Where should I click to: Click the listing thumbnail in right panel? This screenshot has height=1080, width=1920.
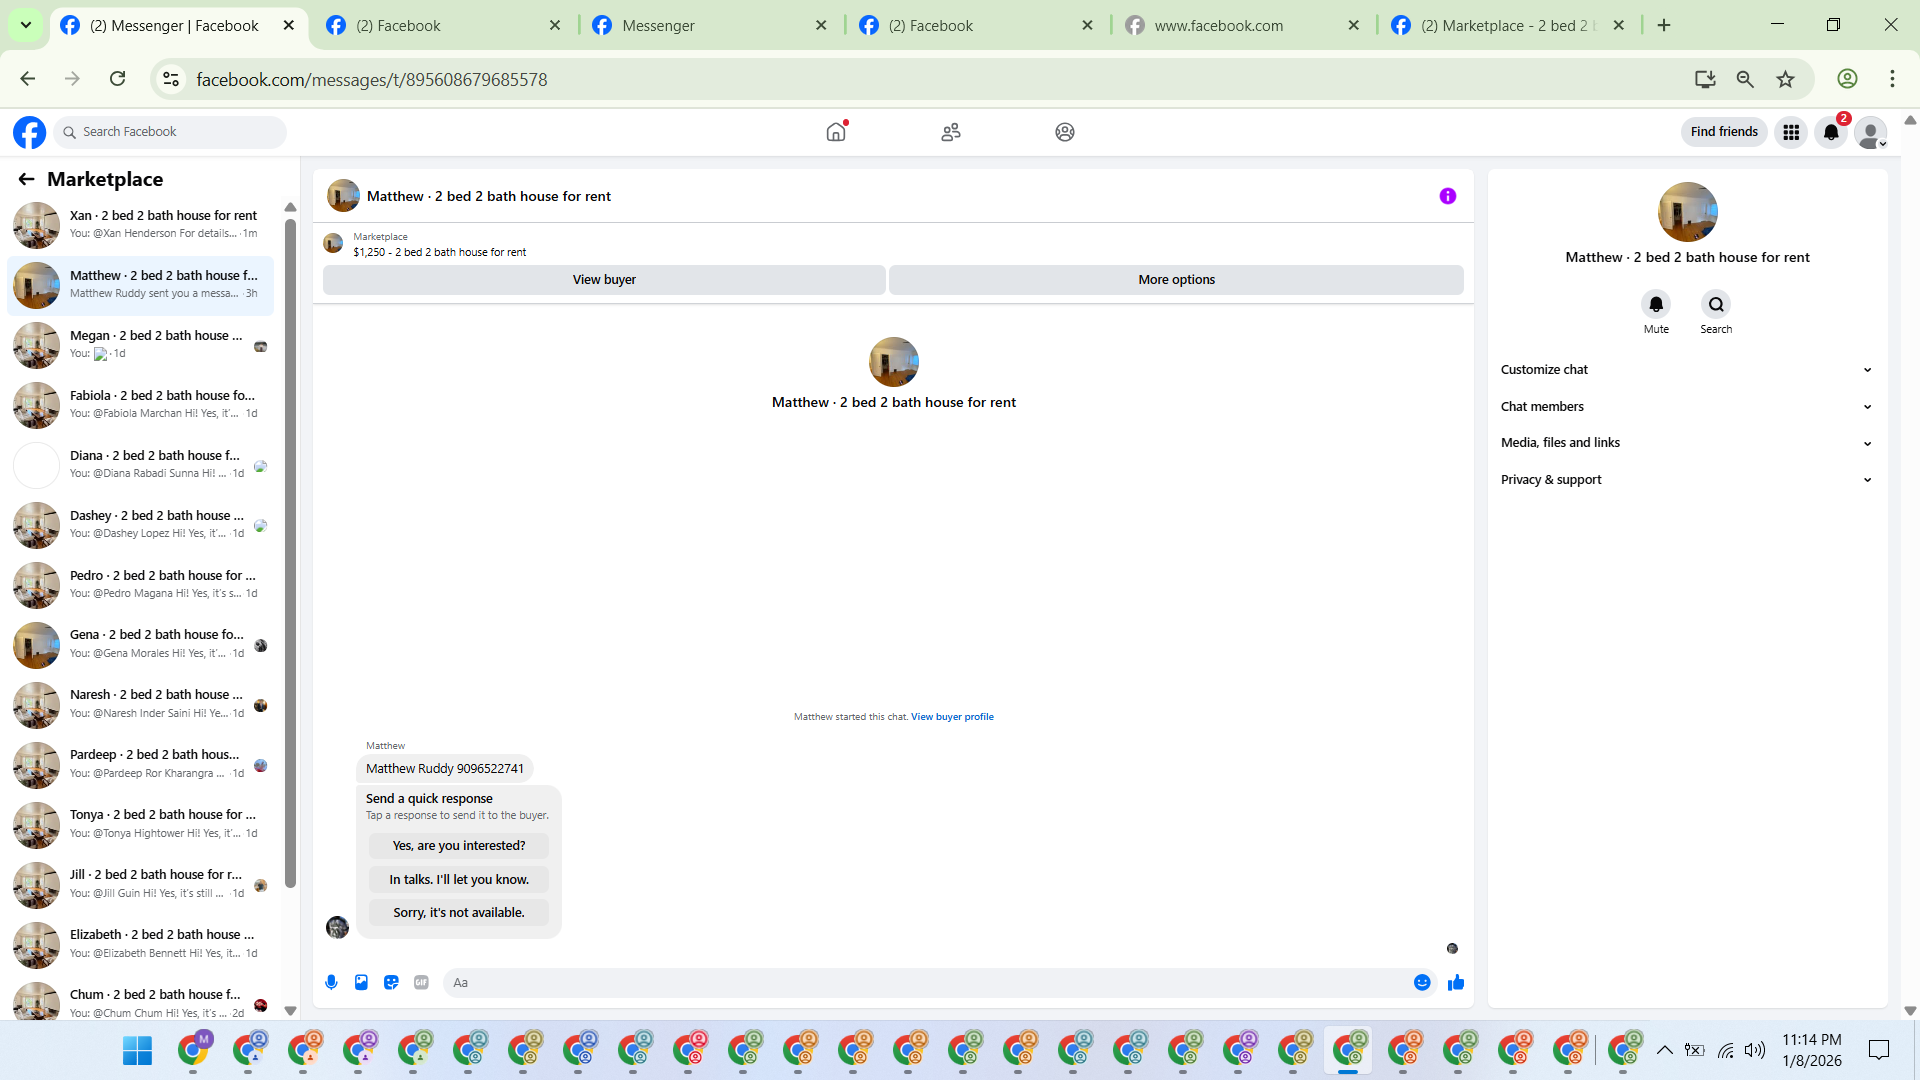coord(1688,212)
